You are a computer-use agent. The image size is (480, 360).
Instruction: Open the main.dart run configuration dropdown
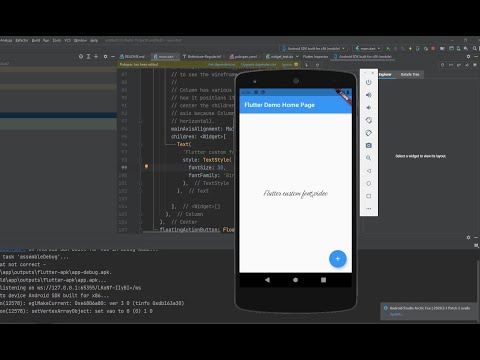368,49
